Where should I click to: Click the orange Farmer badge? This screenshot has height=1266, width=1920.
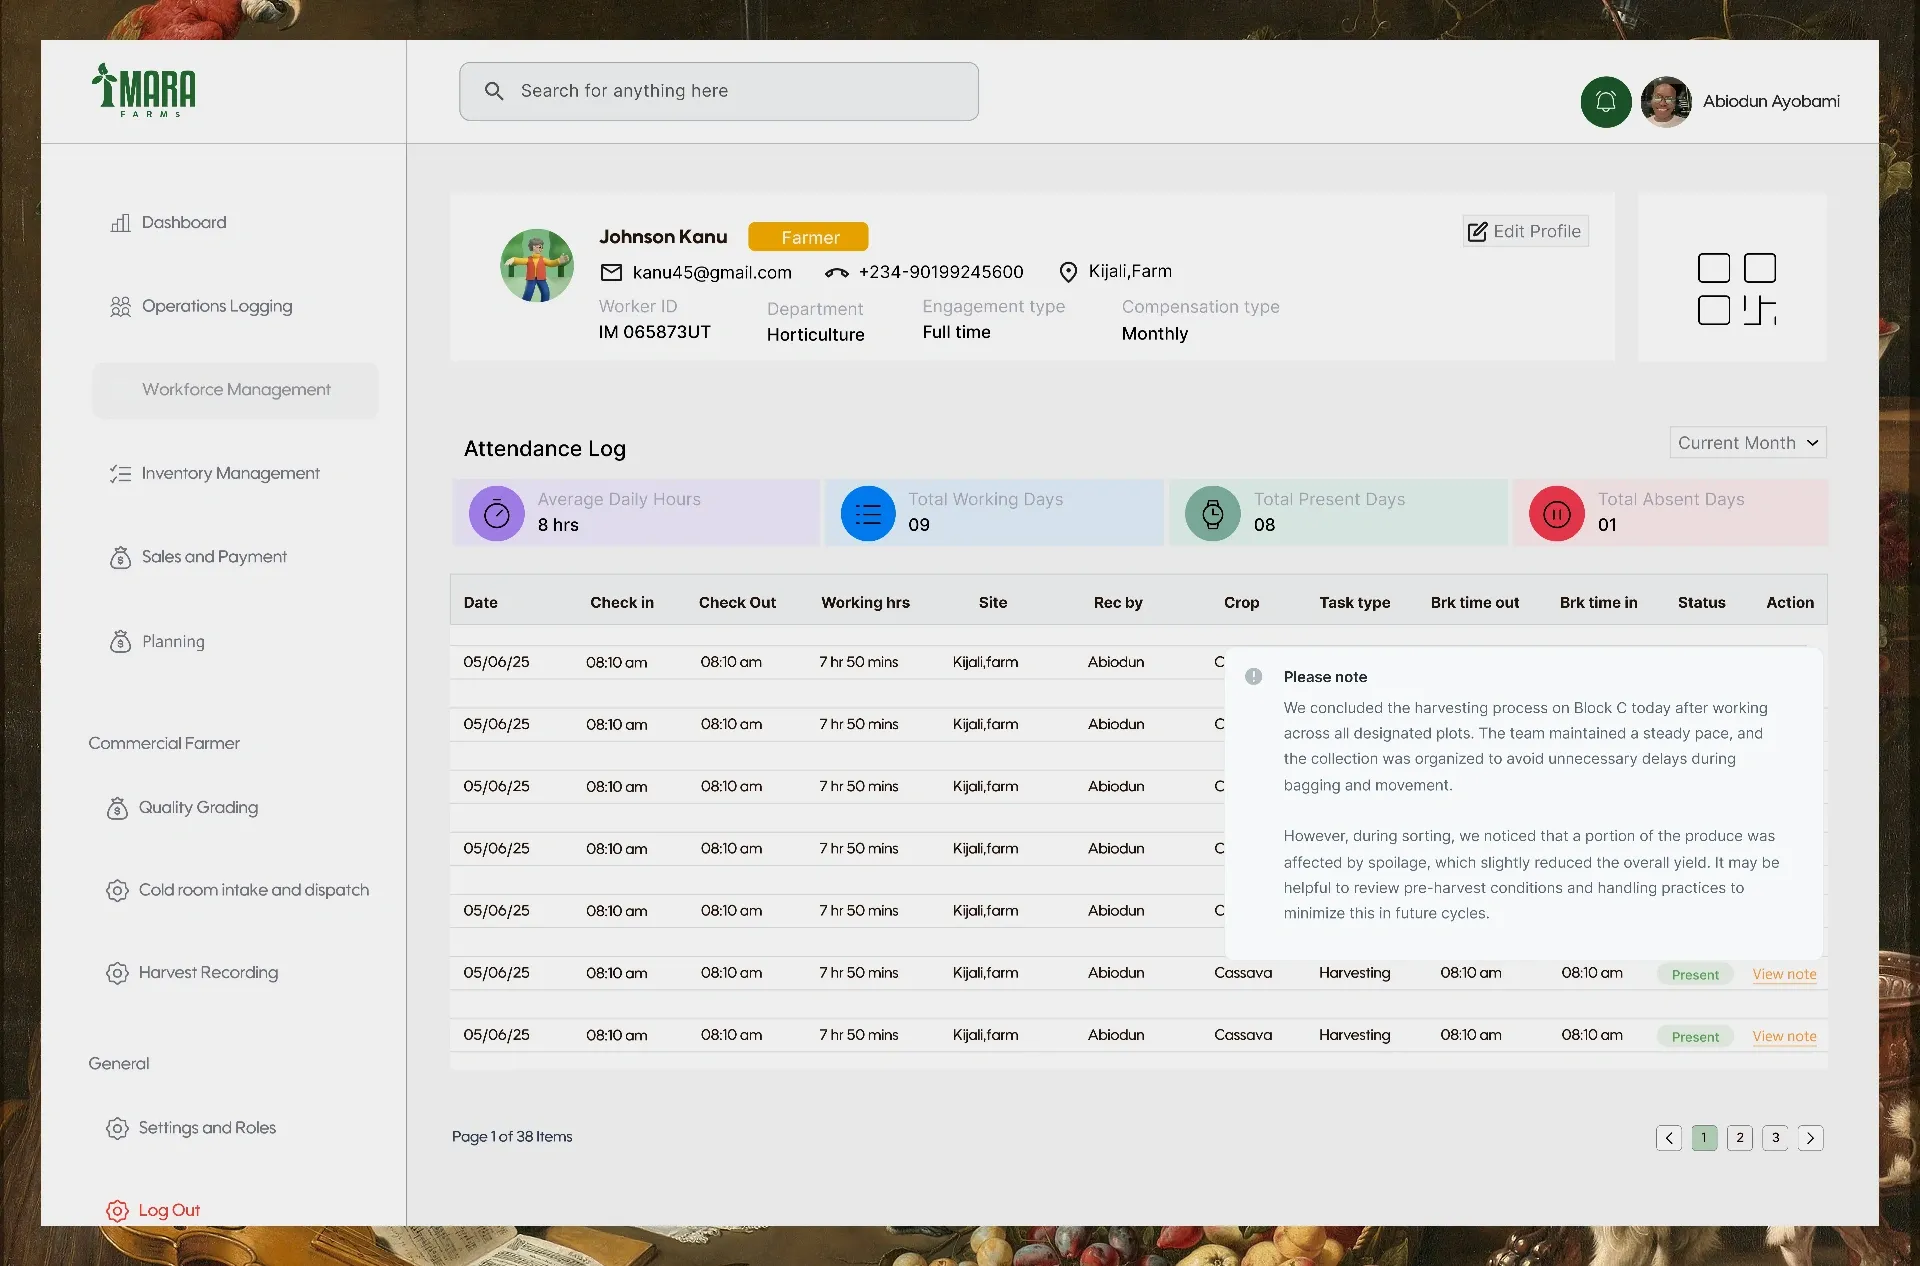click(808, 237)
